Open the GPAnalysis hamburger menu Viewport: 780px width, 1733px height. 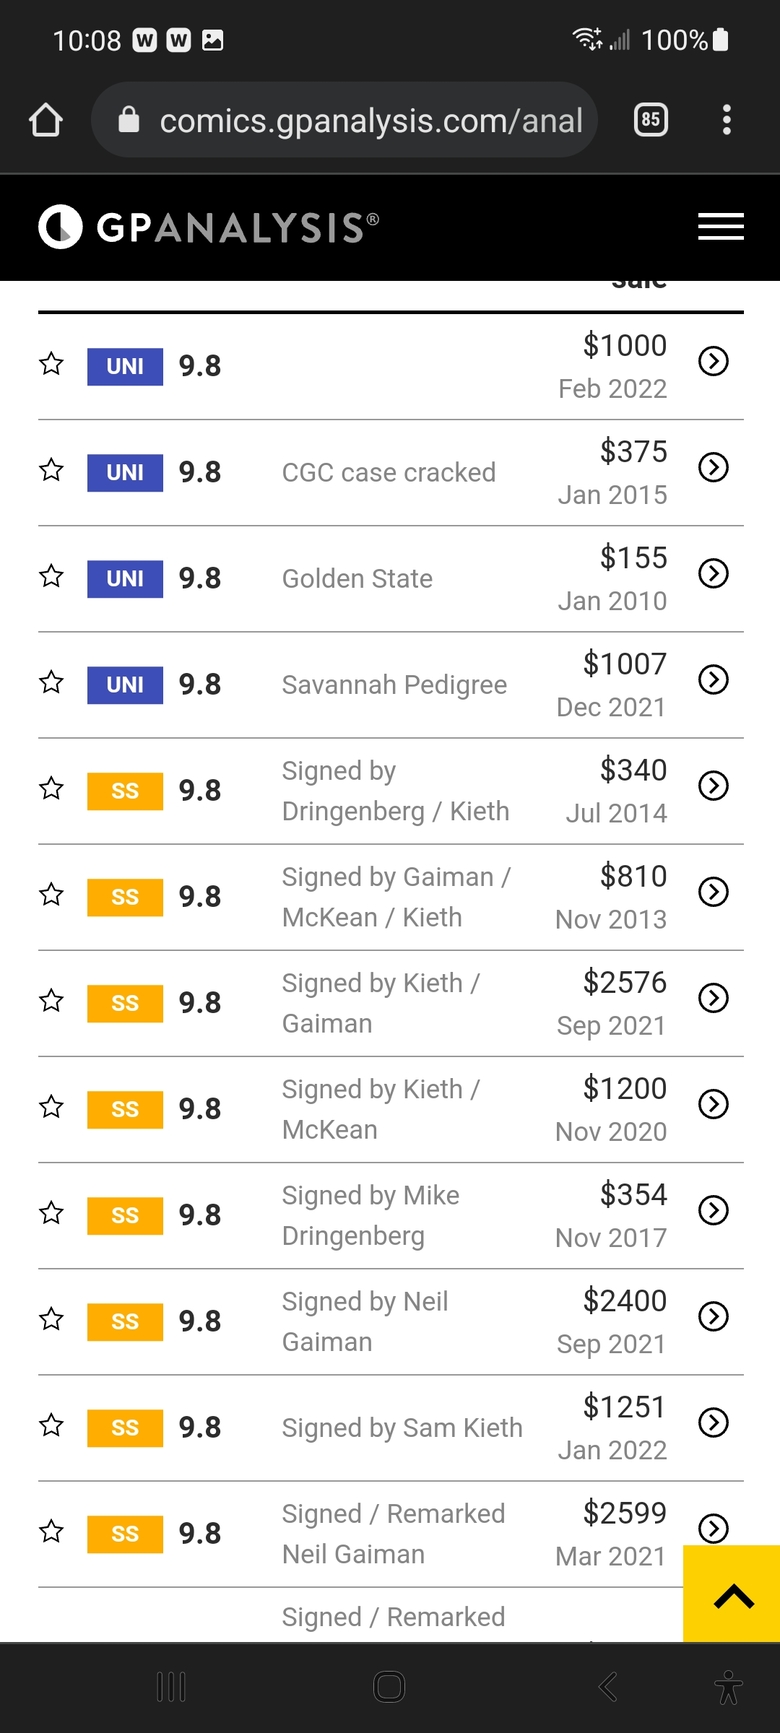[x=721, y=227]
